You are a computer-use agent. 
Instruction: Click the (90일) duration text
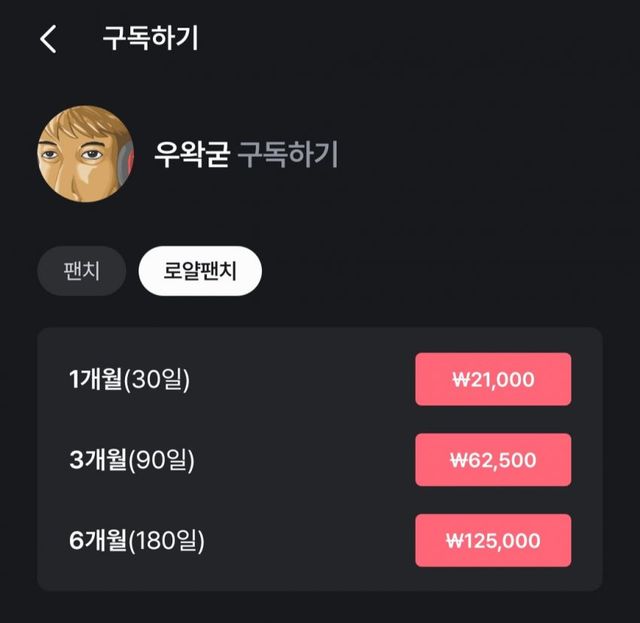click(162, 460)
